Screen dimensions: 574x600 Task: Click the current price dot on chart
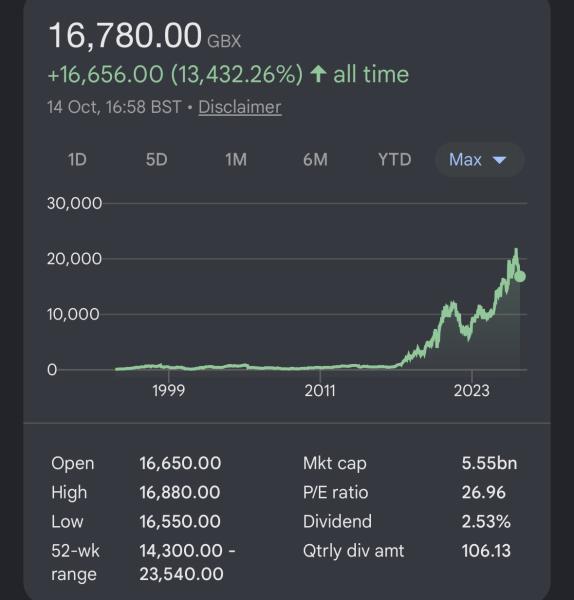520,276
